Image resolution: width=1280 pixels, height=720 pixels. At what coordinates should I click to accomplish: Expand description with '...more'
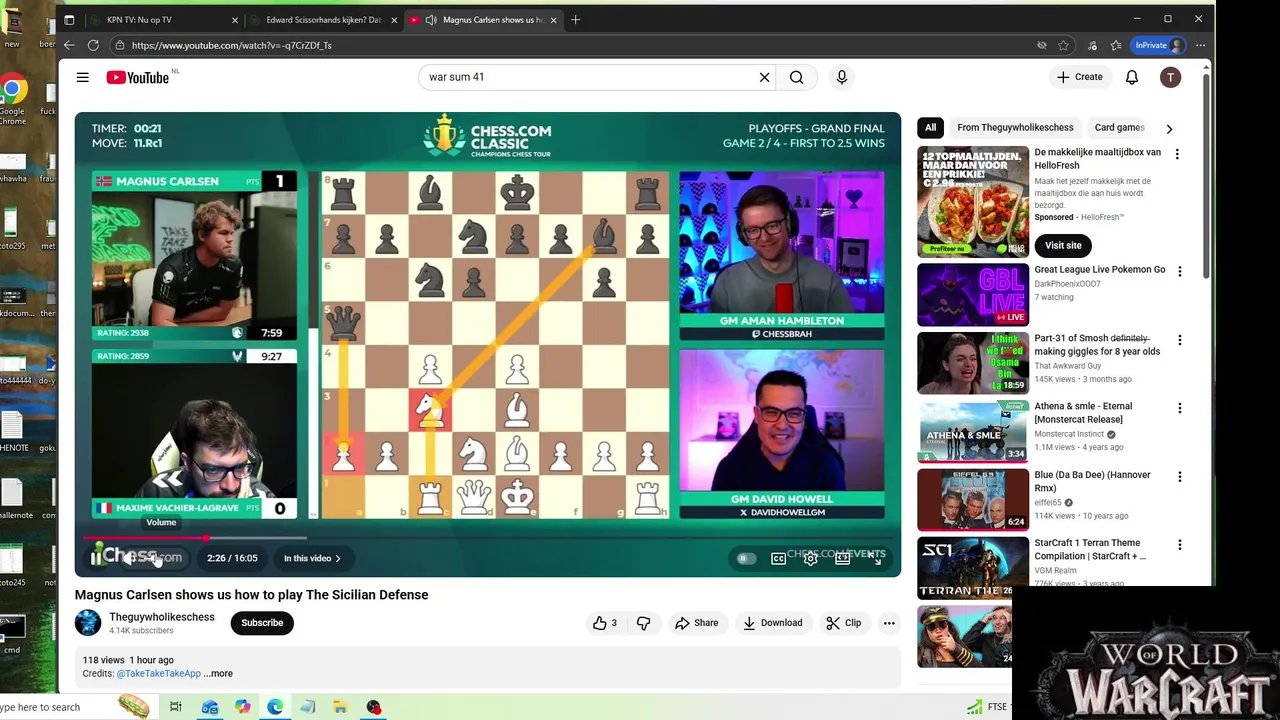coord(218,674)
